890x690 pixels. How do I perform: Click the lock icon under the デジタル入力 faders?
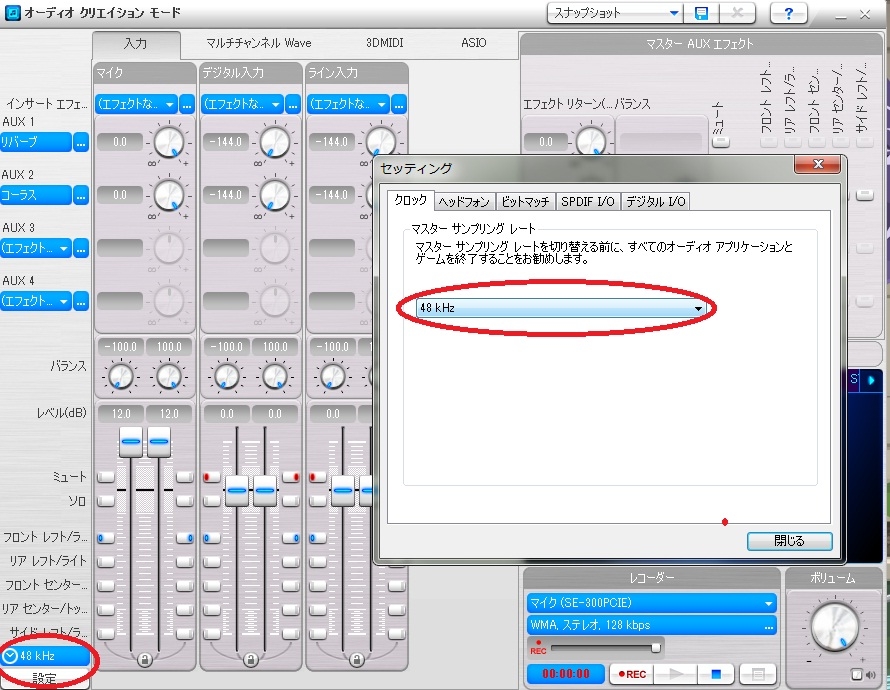pos(251,659)
